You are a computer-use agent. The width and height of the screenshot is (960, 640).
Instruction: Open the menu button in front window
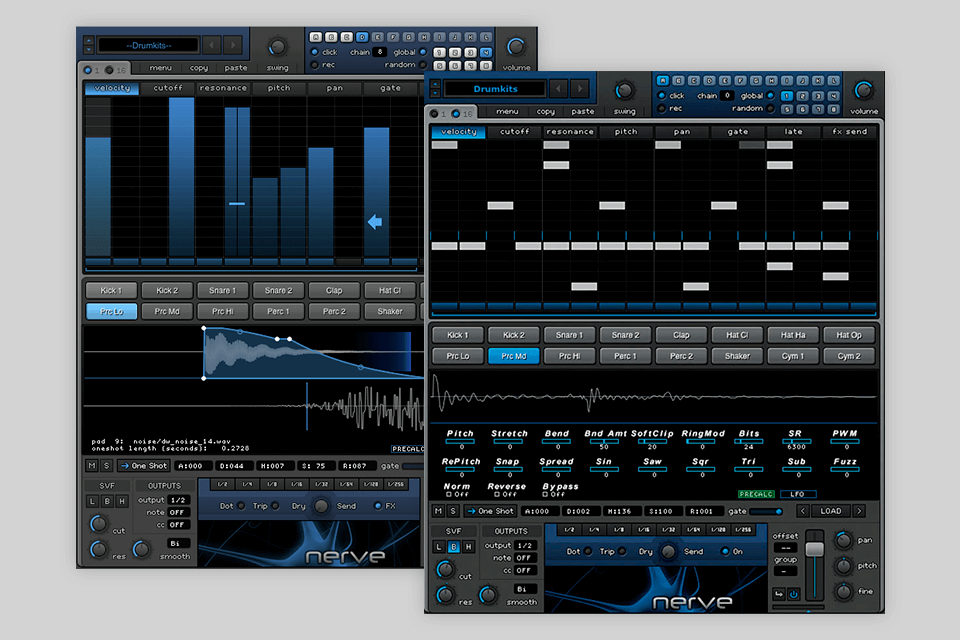click(507, 111)
